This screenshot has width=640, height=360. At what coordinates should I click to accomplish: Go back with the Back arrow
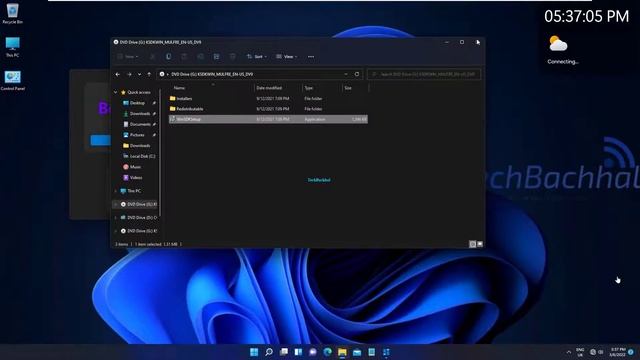[118, 74]
